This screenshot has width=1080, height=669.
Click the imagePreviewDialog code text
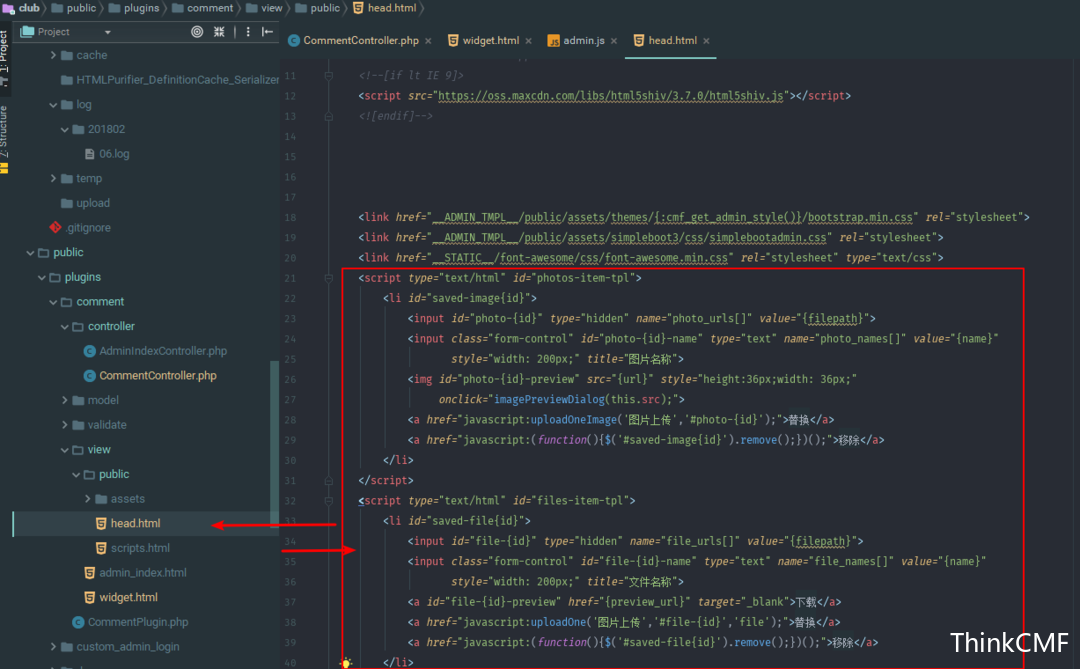coord(549,400)
